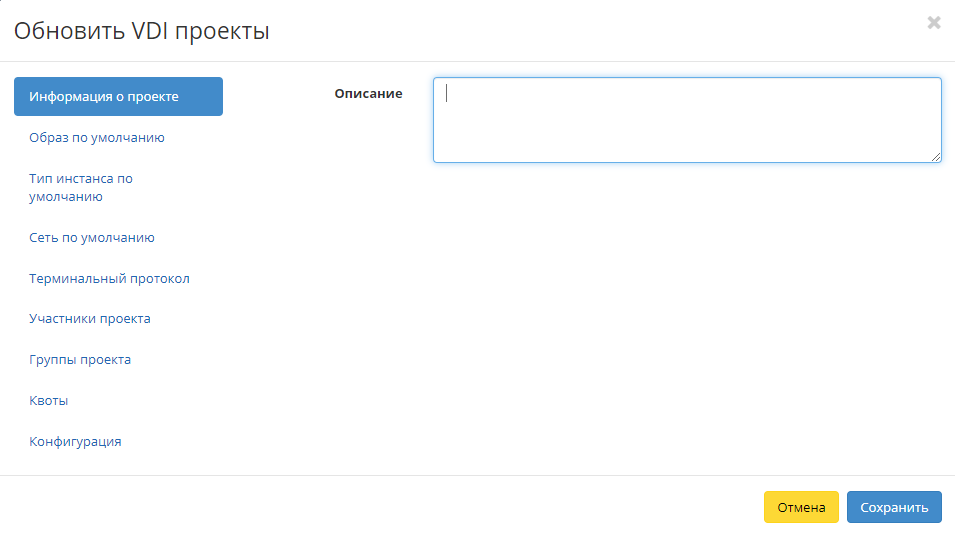The width and height of the screenshot is (955, 536).
Task: Go to the Терминальный протокол tab
Action: click(110, 278)
